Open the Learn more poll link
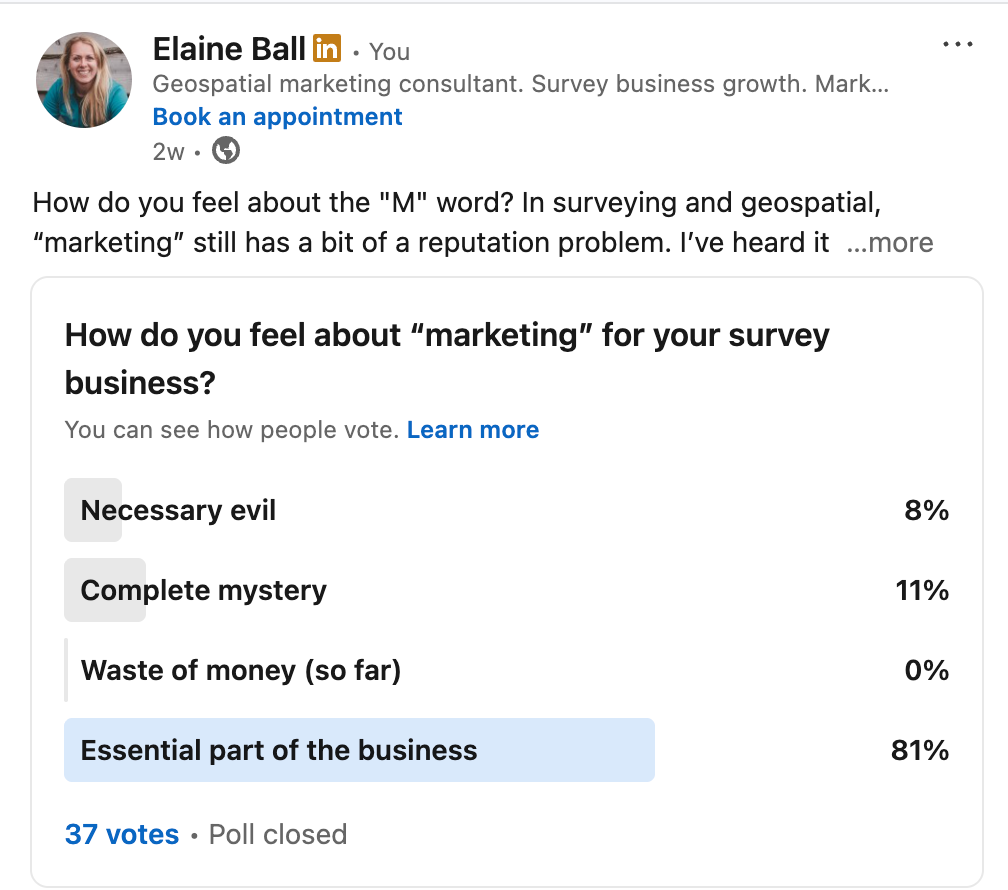The width and height of the screenshot is (1008, 890). (x=473, y=430)
